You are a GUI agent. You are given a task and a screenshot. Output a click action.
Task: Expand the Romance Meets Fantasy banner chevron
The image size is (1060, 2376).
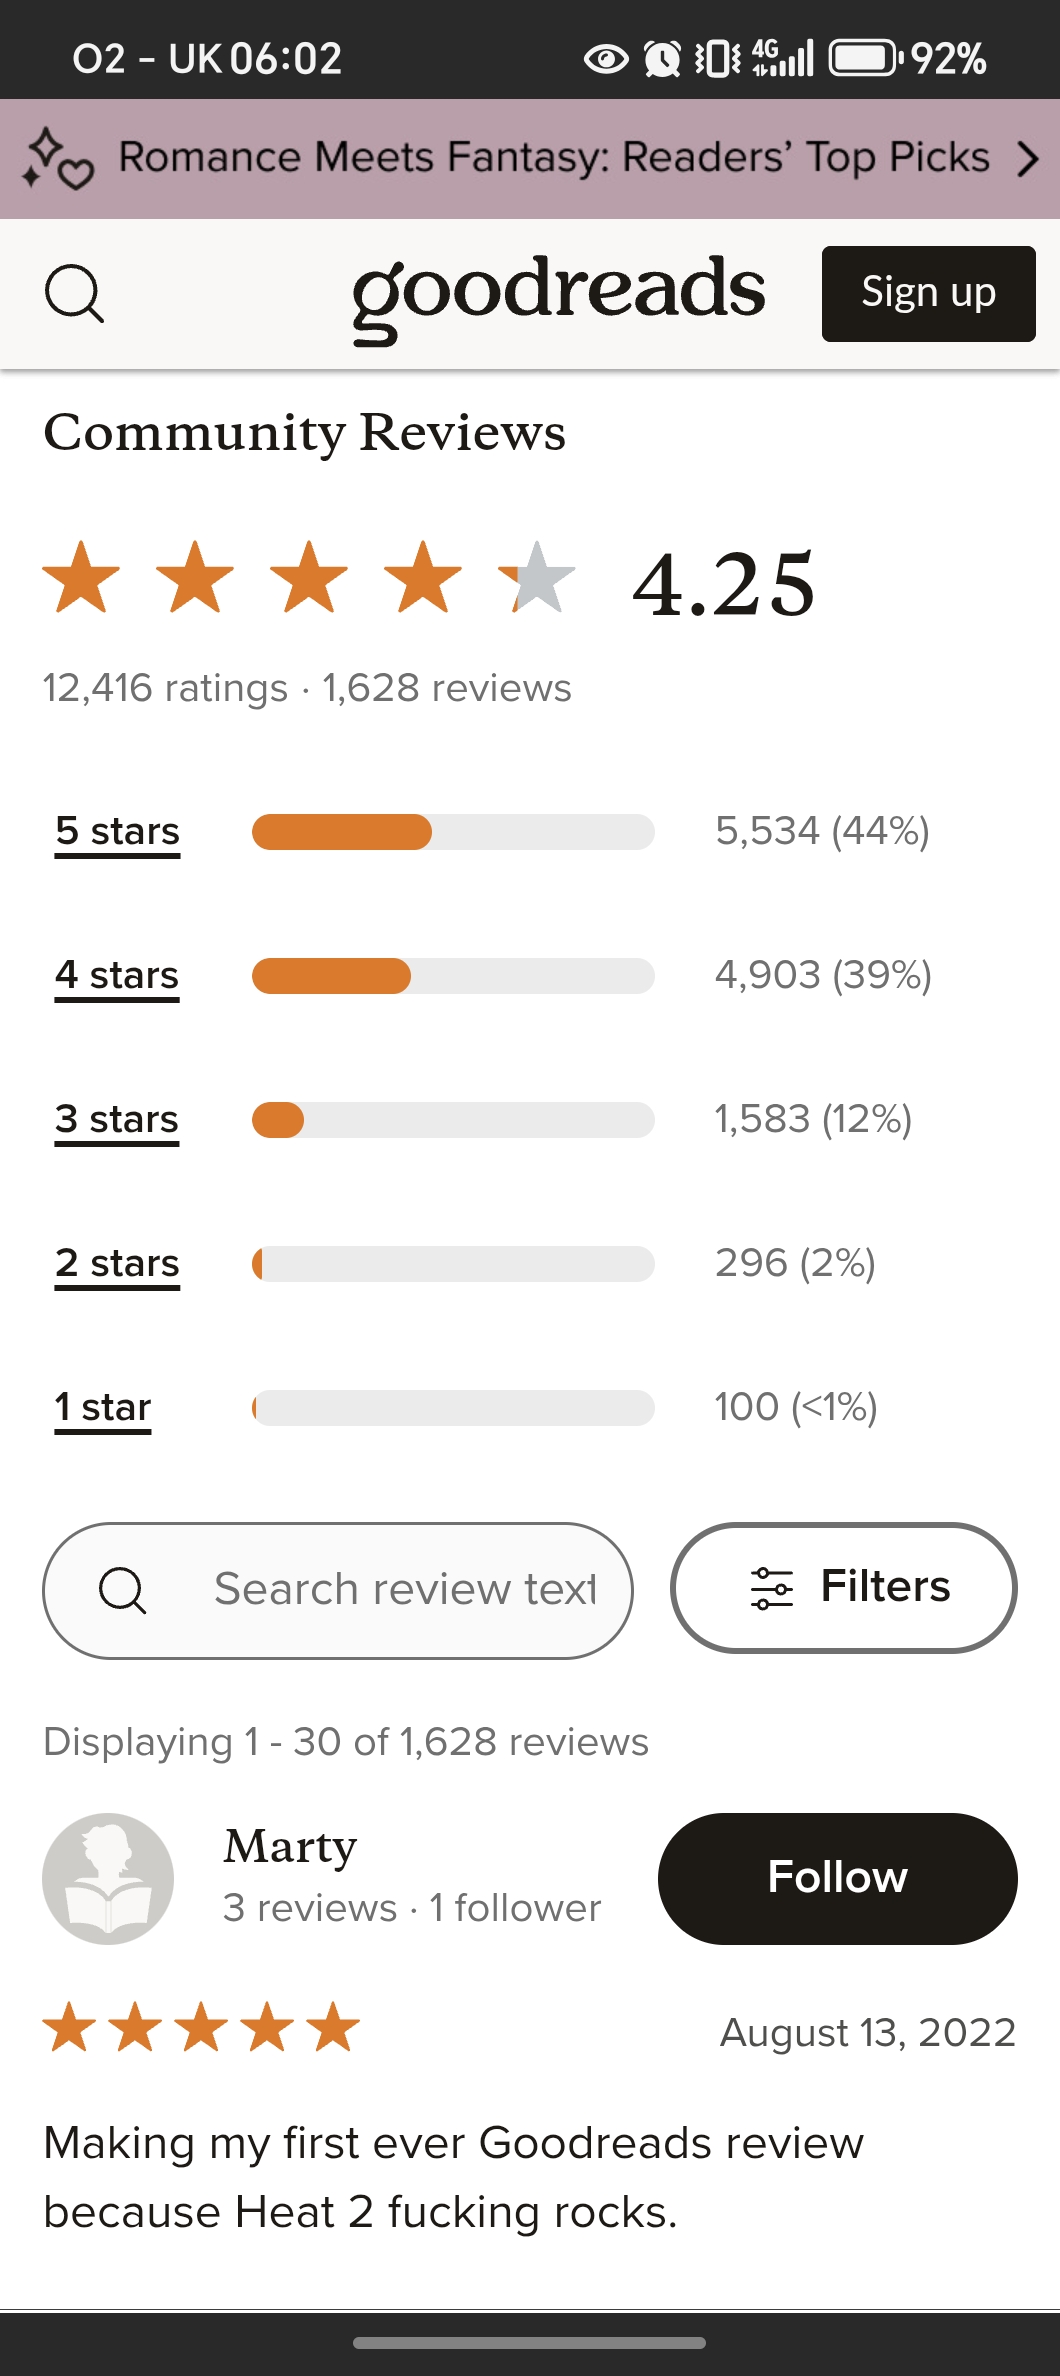1028,159
